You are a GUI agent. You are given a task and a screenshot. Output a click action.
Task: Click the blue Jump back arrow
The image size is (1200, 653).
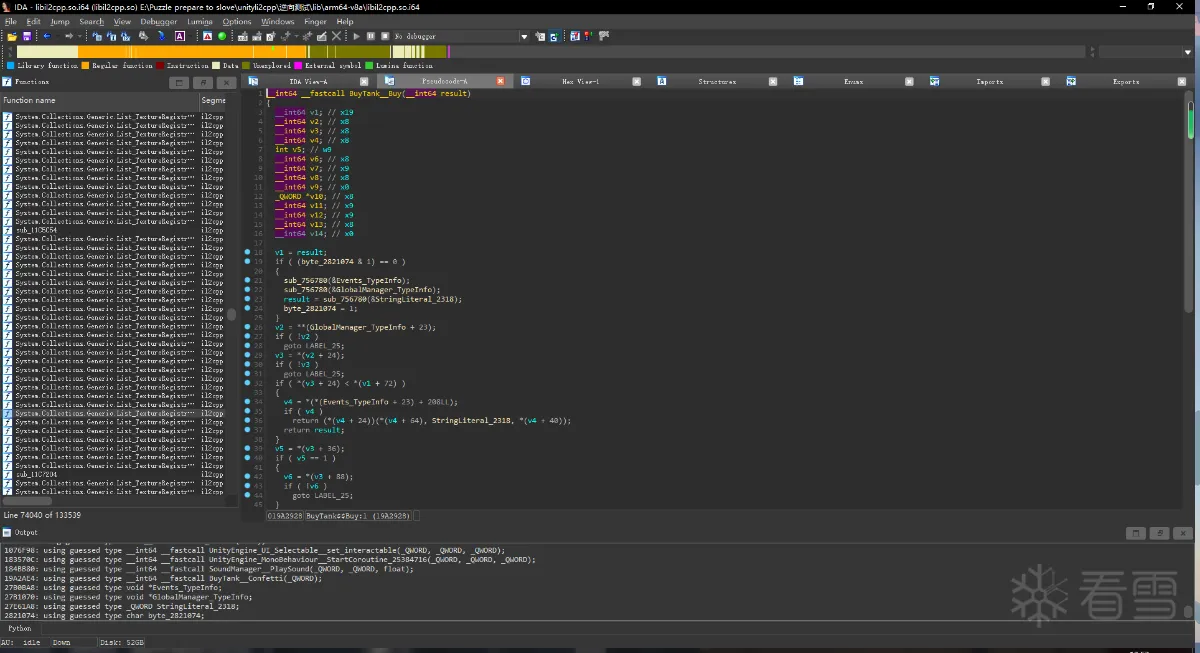pos(47,36)
